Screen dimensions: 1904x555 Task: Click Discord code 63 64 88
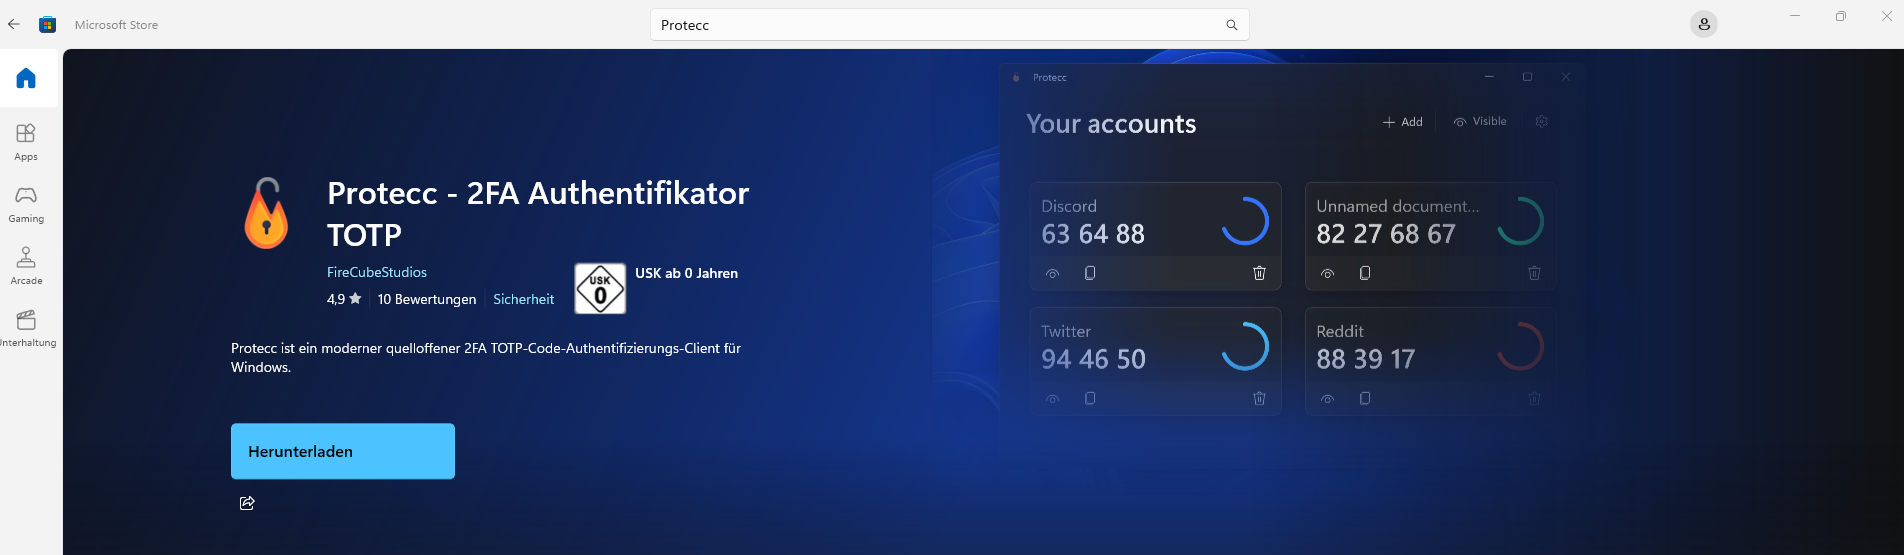tap(1093, 234)
